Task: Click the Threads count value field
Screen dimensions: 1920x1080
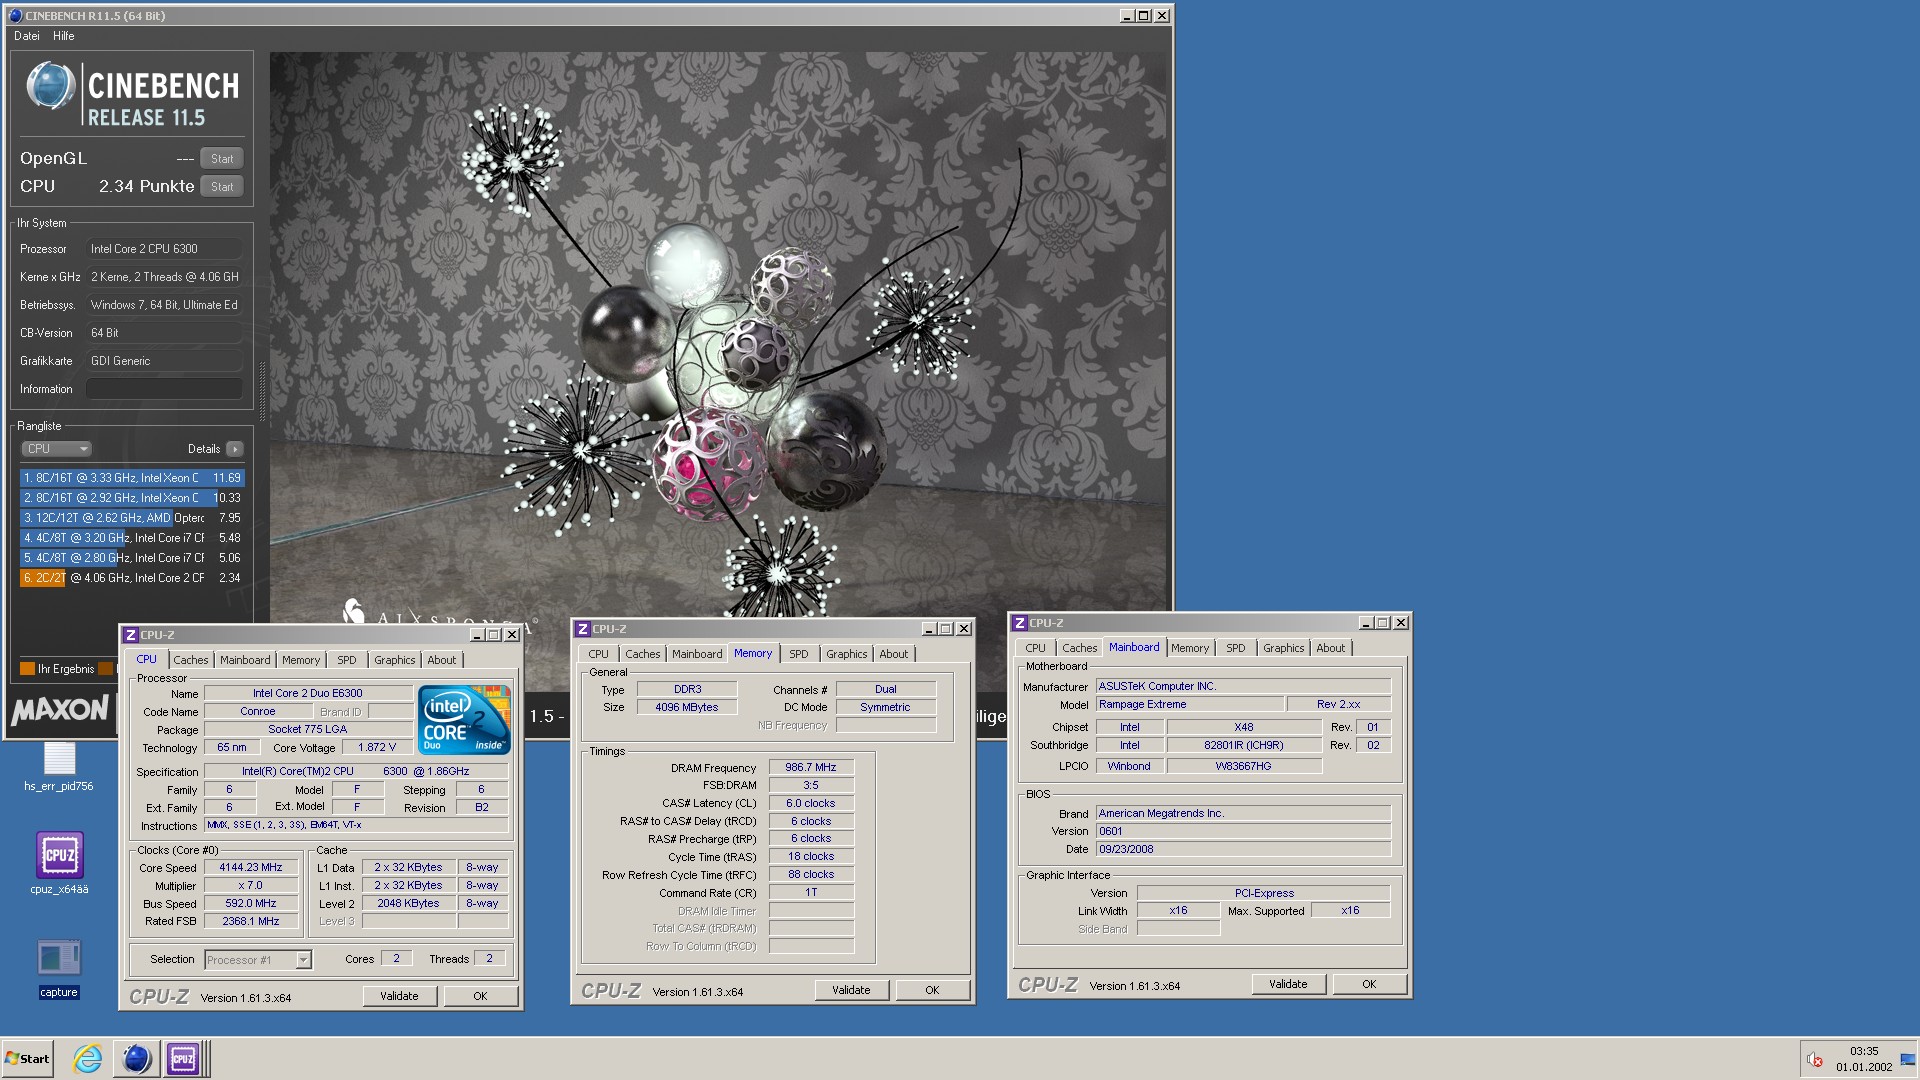Action: click(x=489, y=959)
